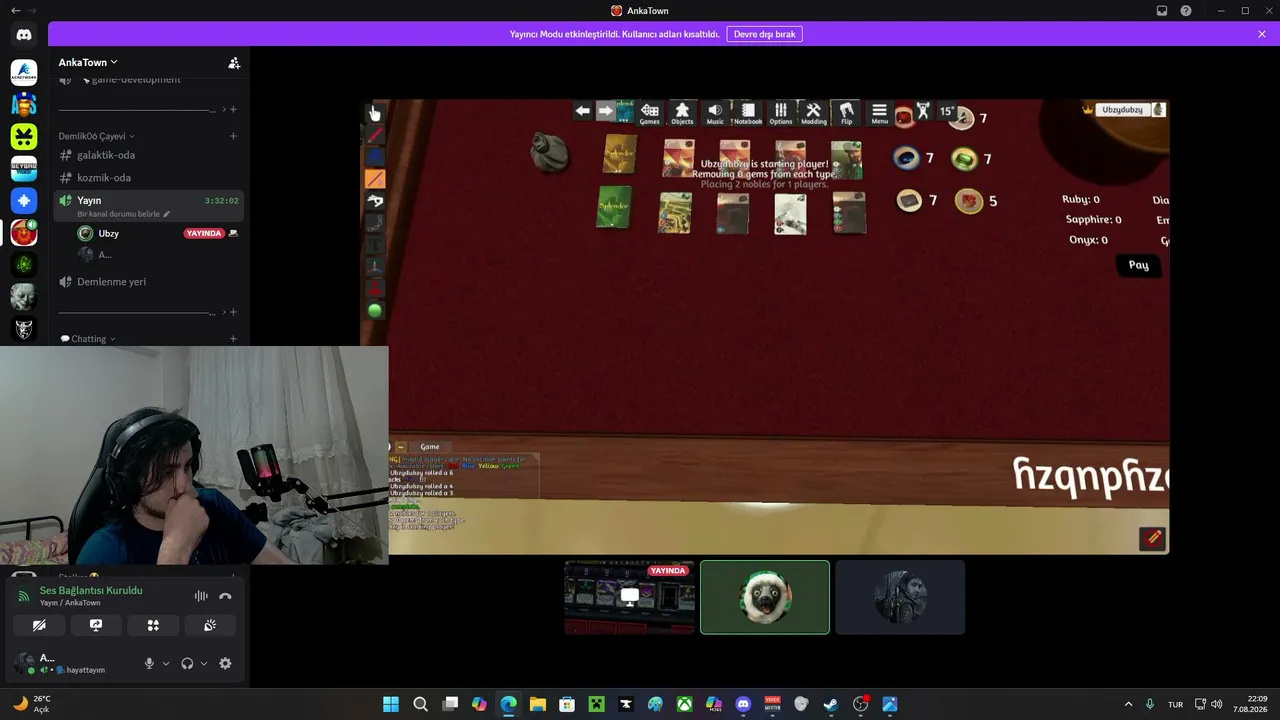The height and width of the screenshot is (720, 1280).
Task: Open the Tabletop Options panel
Action: 781,113
